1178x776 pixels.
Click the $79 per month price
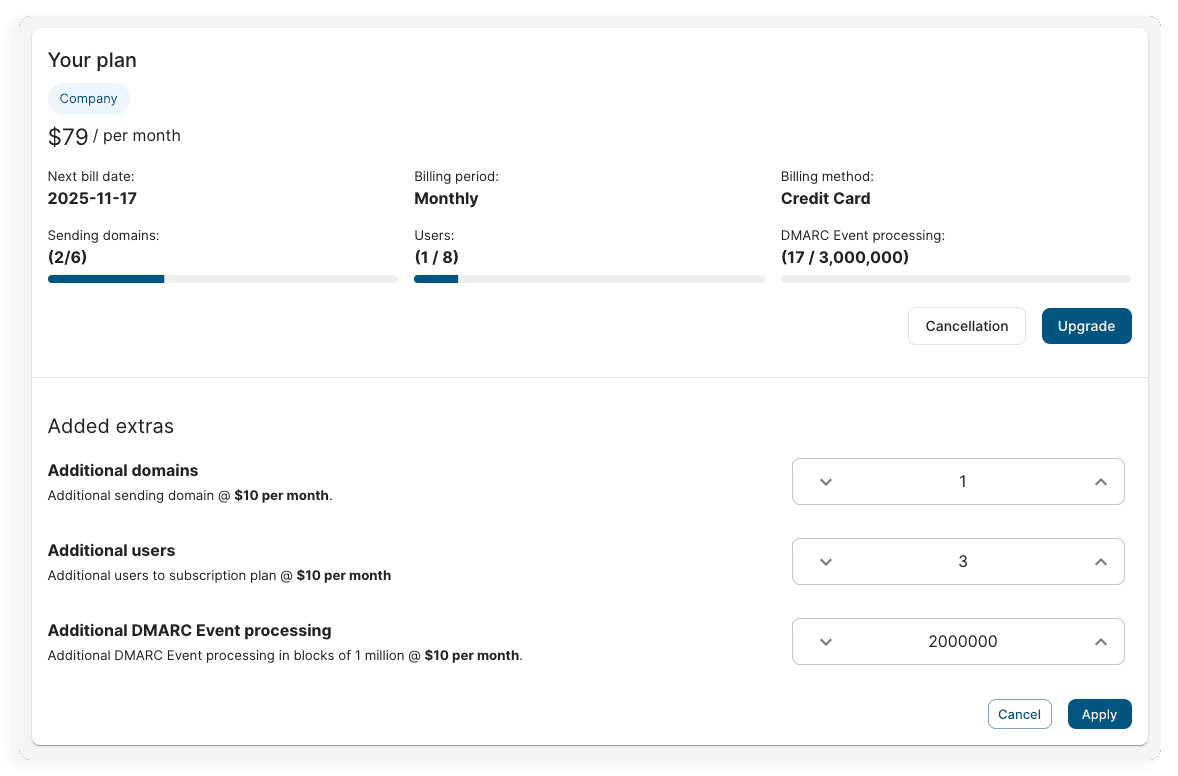click(x=114, y=136)
